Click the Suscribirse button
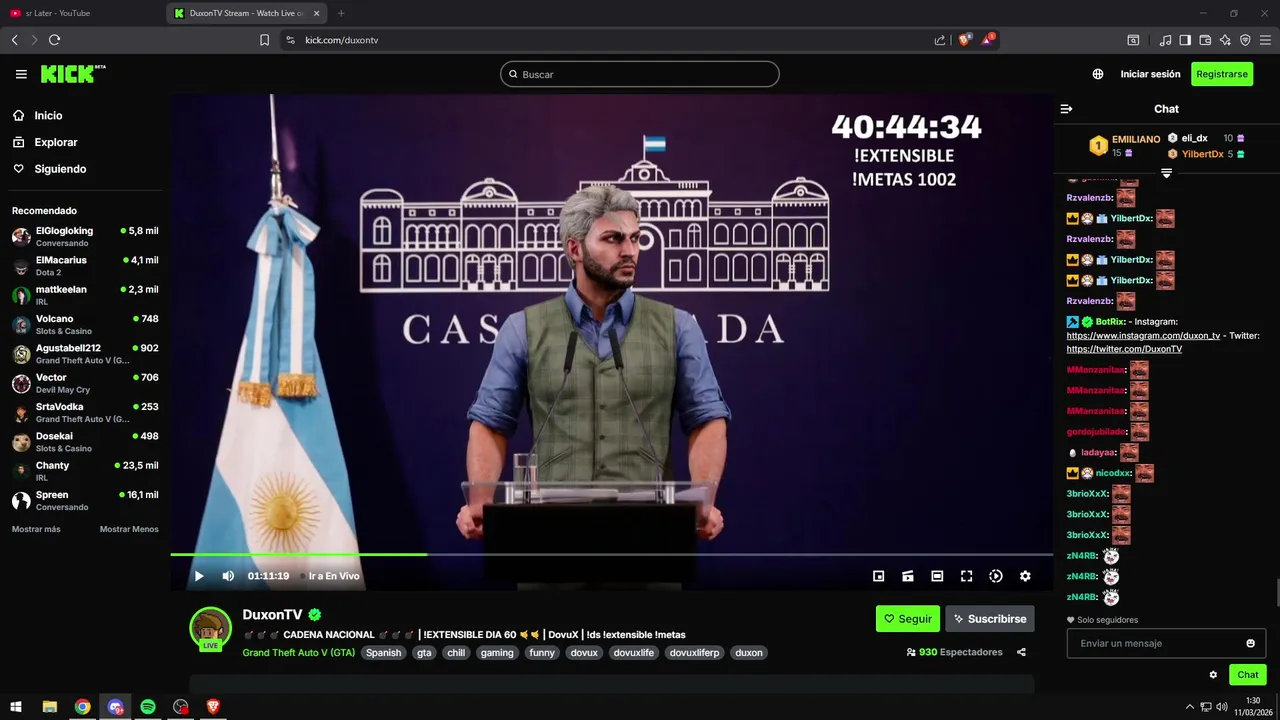Screen dimensions: 1280x720 point(990,619)
